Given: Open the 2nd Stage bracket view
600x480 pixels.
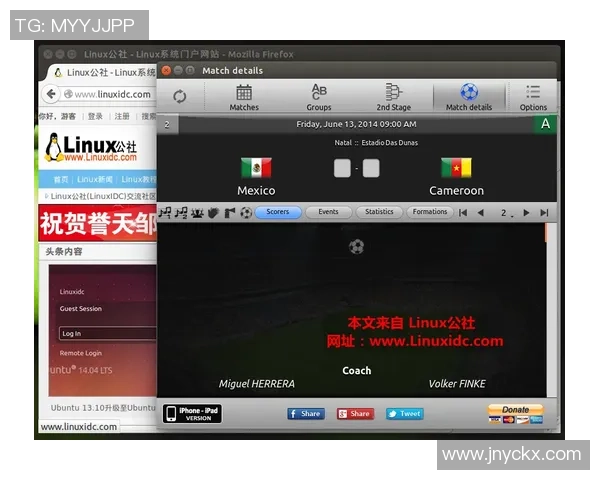Looking at the screenshot, I should point(393,98).
